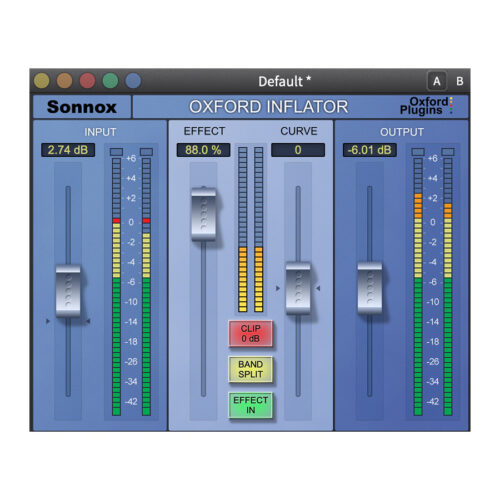Click the output level -6.01 dB field

point(370,150)
